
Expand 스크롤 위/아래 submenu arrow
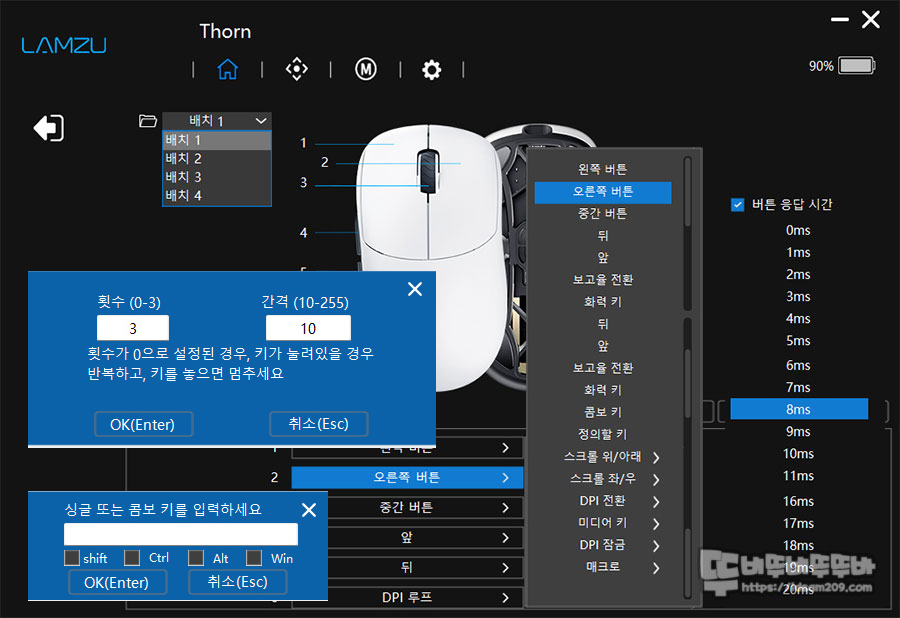[x=656, y=457]
